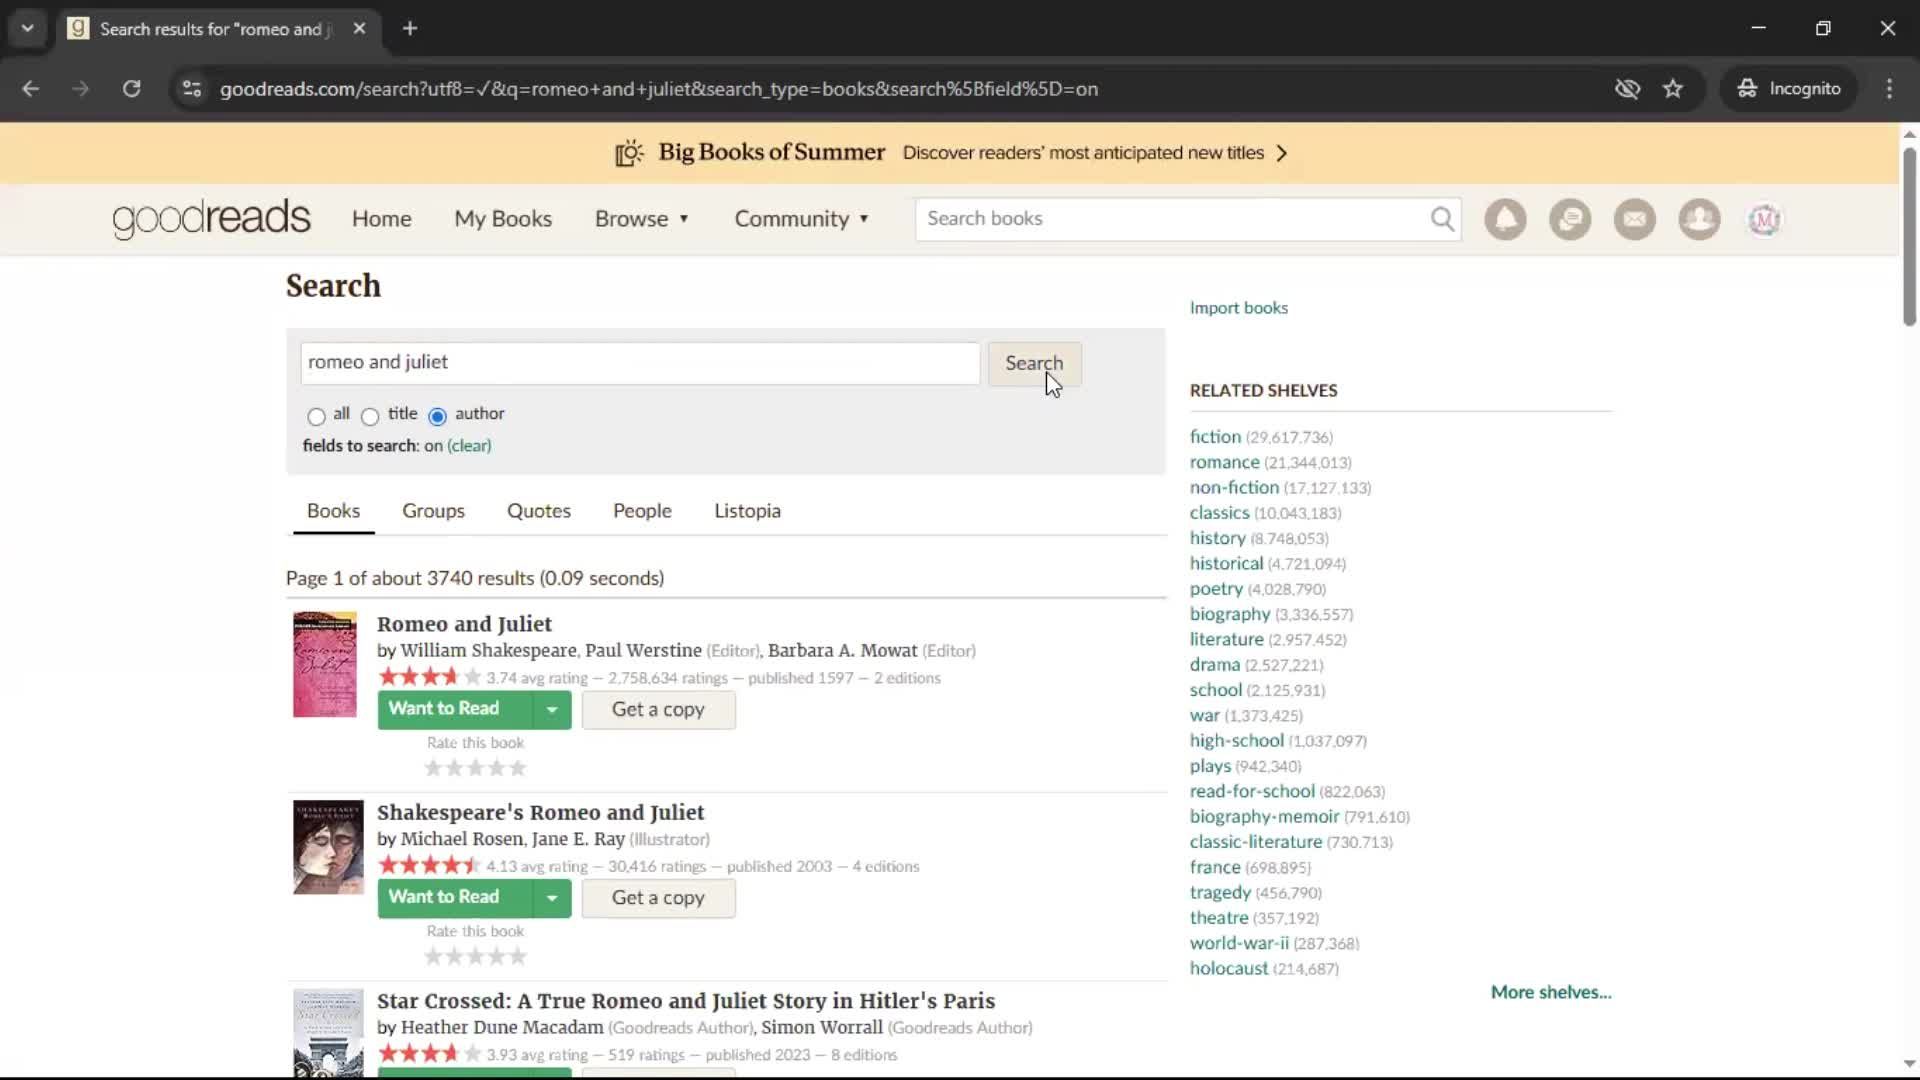Click the Big Books of Summer sun icon
This screenshot has height=1080, width=1920.
(629, 153)
